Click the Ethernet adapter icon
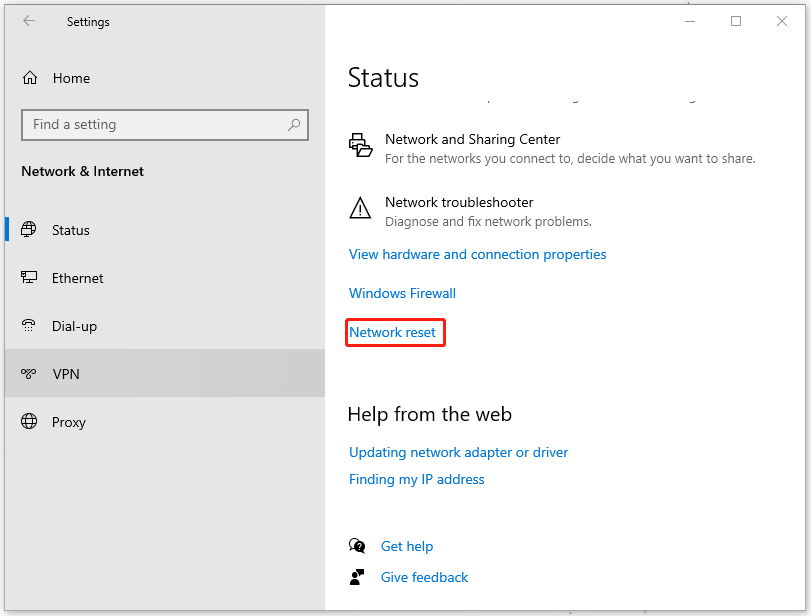 (30, 278)
